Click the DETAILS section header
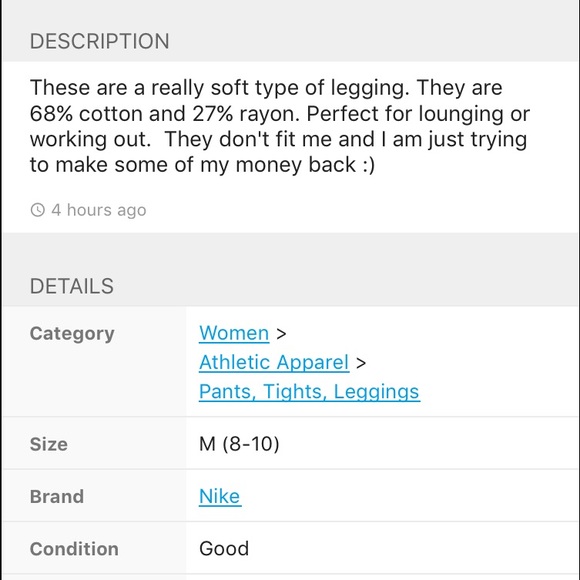 click(x=72, y=286)
